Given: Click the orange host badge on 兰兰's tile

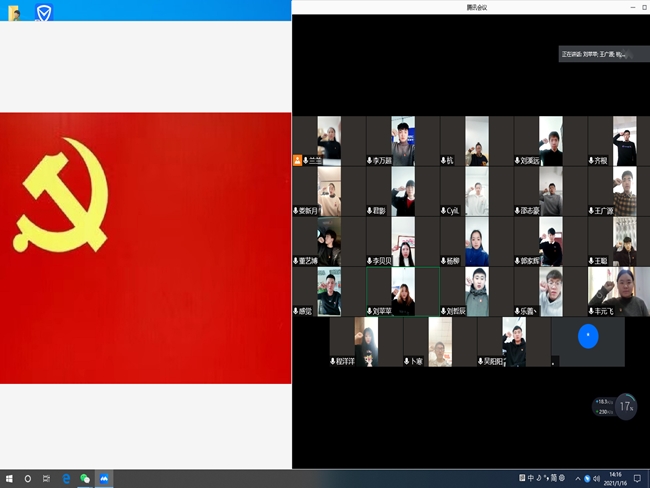Looking at the screenshot, I should [297, 160].
